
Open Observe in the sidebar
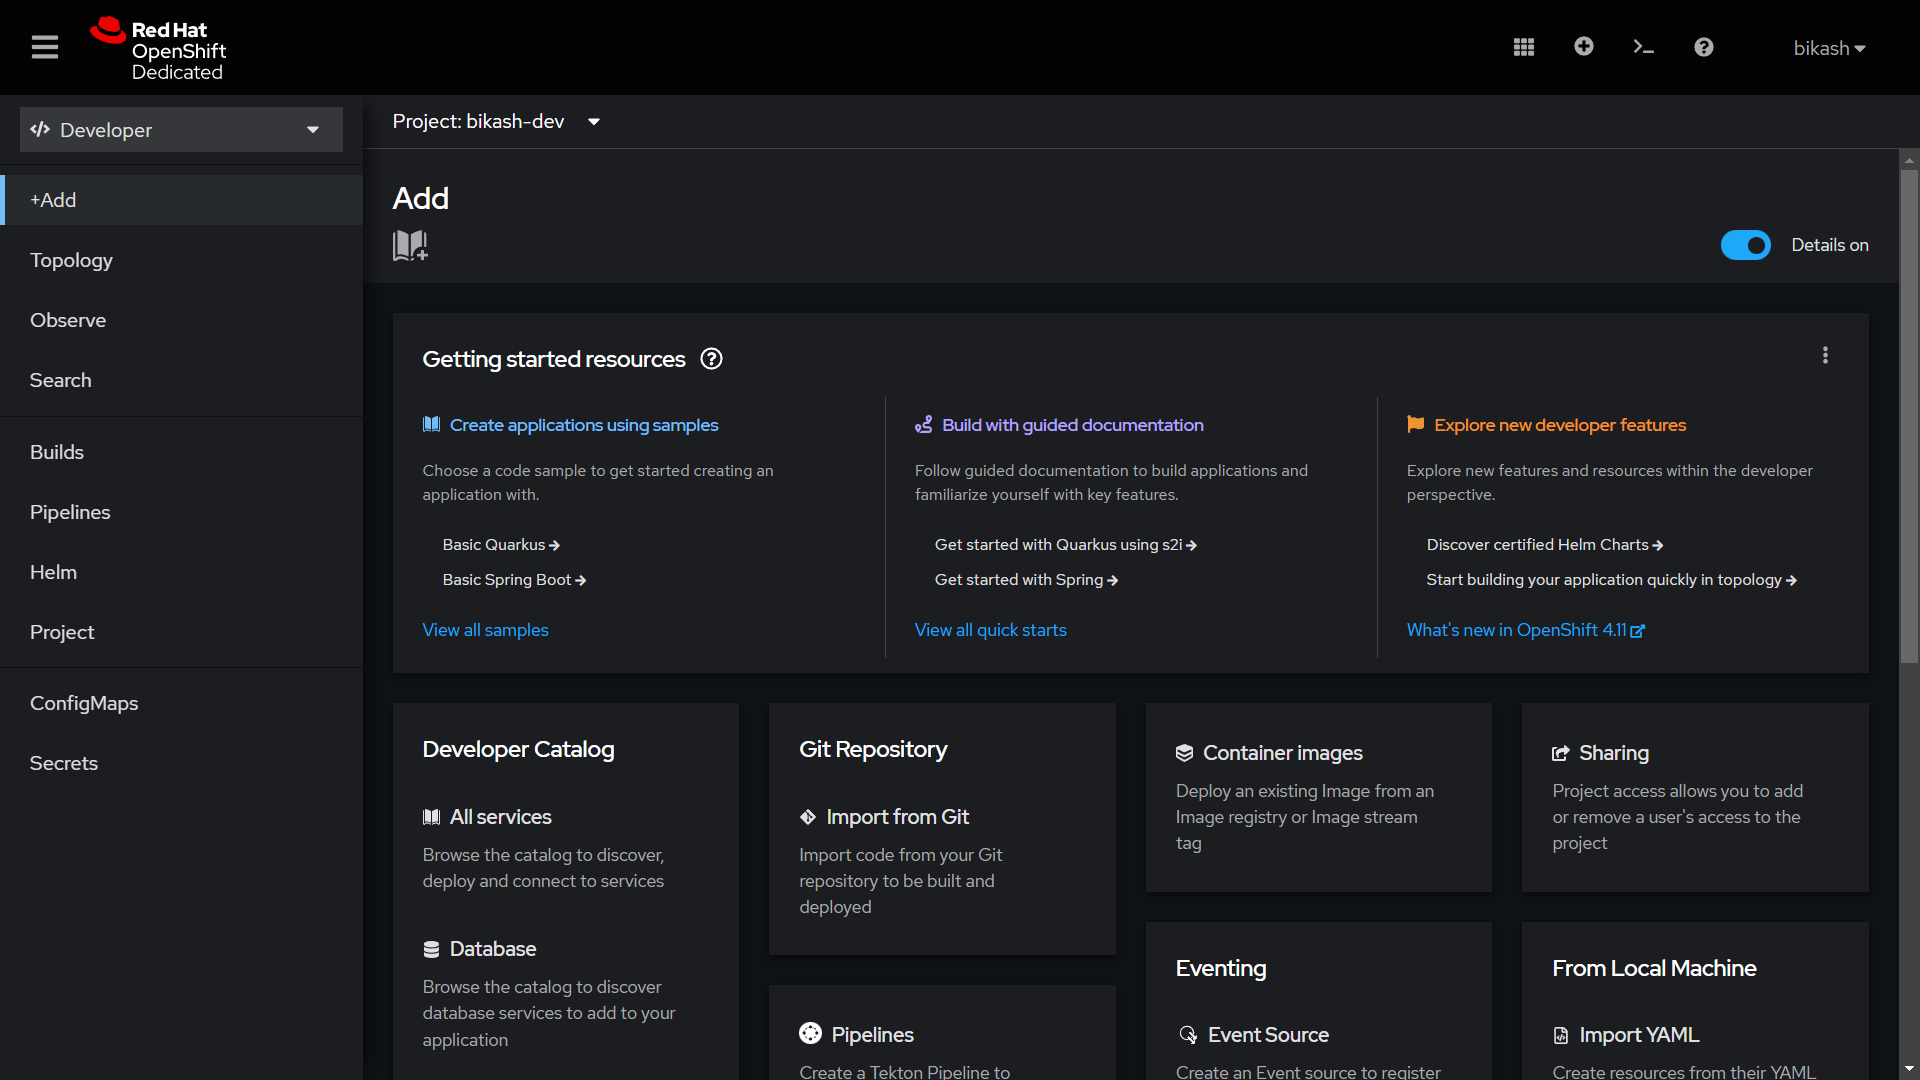[x=181, y=320]
